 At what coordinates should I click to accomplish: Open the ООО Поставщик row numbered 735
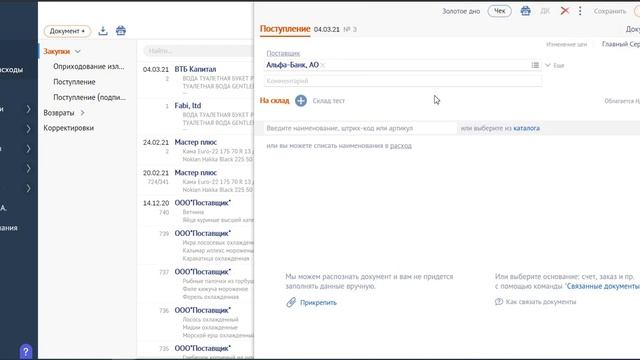196,351
